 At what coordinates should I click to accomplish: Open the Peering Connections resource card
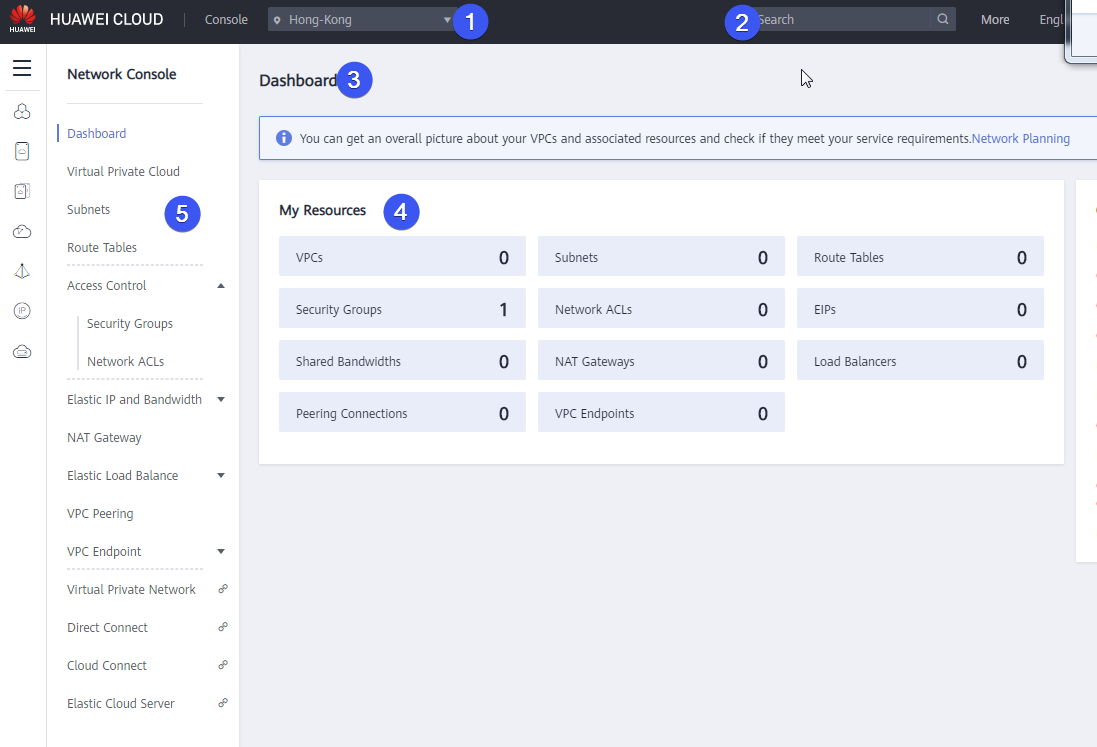[402, 412]
